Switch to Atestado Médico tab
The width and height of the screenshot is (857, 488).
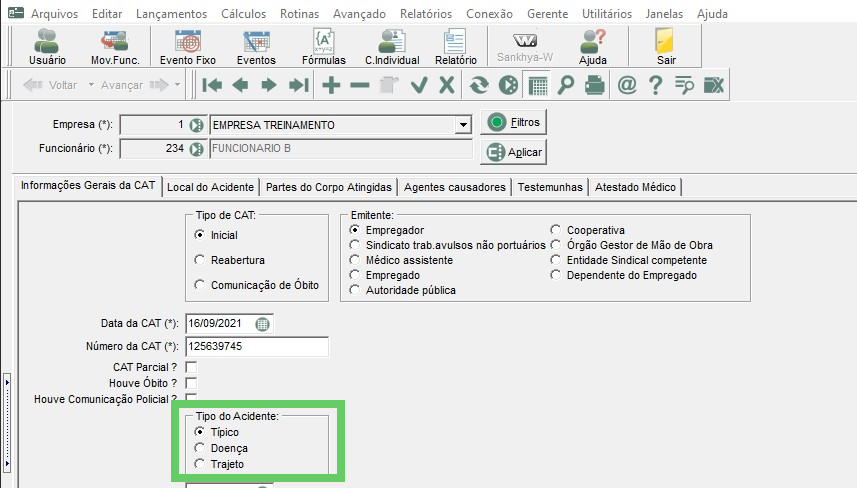635,187
